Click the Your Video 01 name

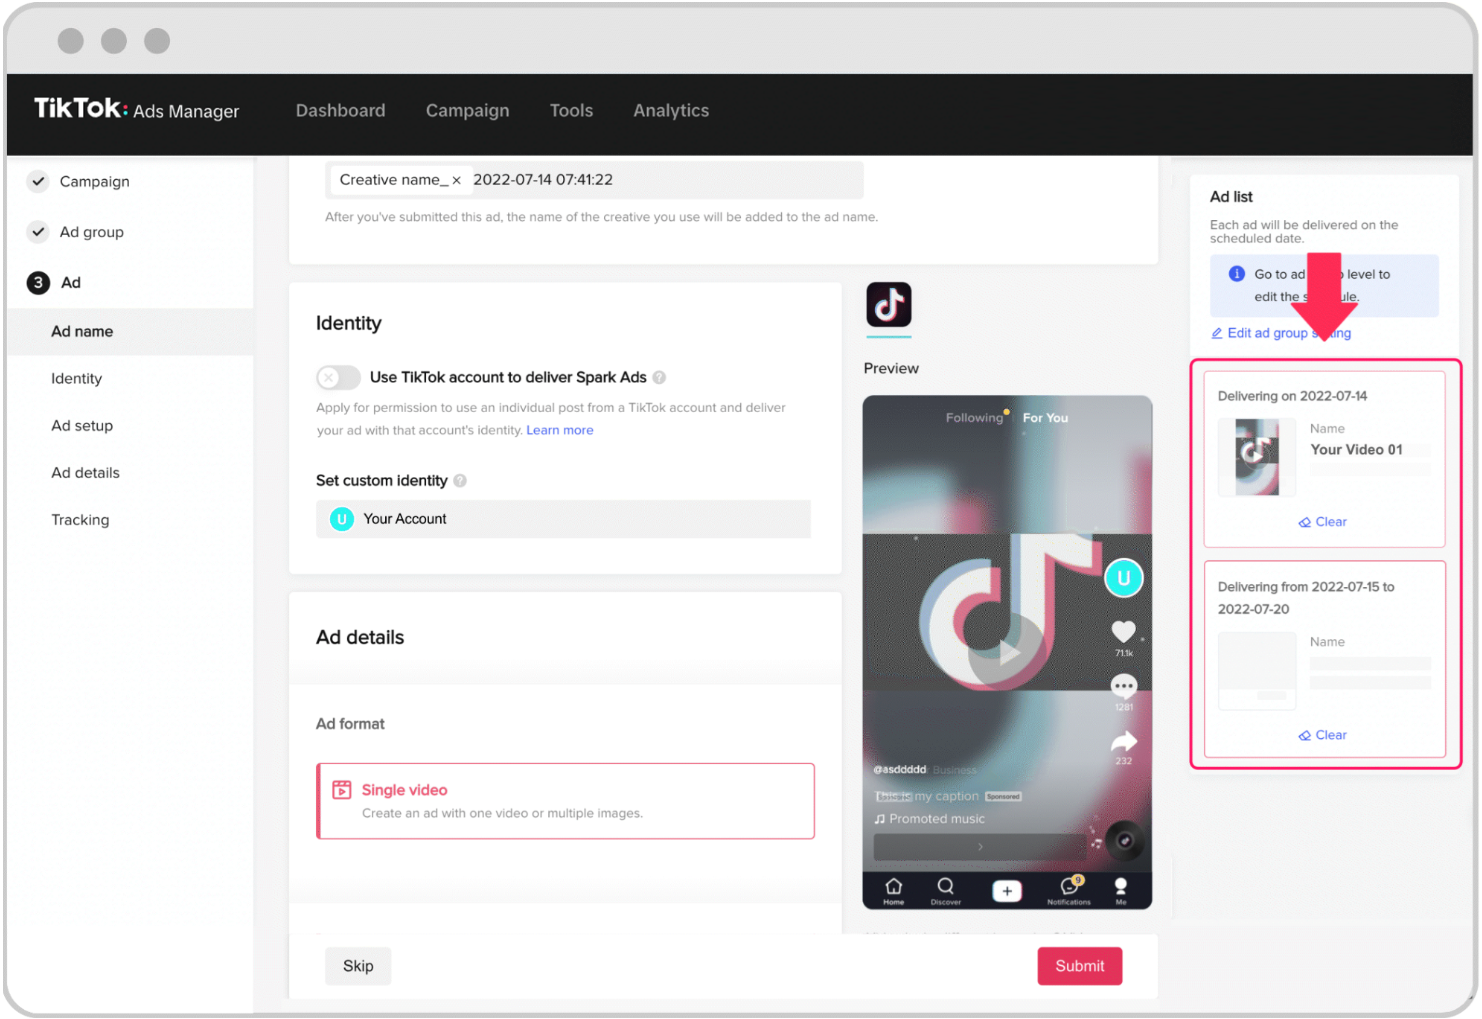click(x=1356, y=450)
